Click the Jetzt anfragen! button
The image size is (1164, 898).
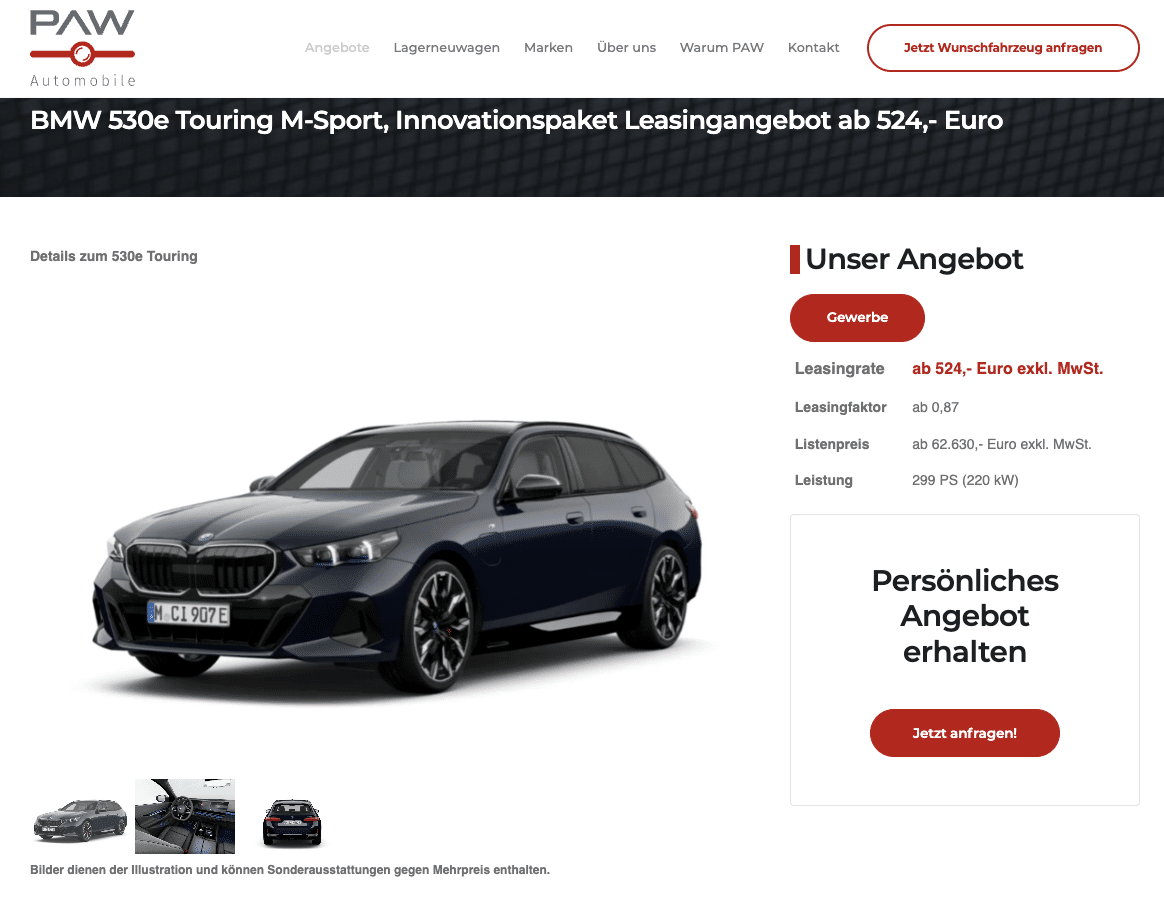tap(964, 733)
